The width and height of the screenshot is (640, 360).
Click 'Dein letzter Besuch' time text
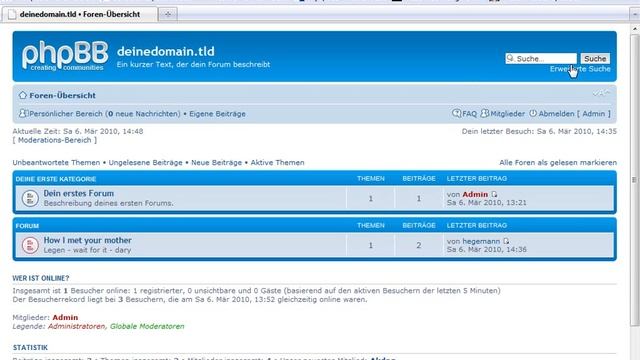(539, 131)
